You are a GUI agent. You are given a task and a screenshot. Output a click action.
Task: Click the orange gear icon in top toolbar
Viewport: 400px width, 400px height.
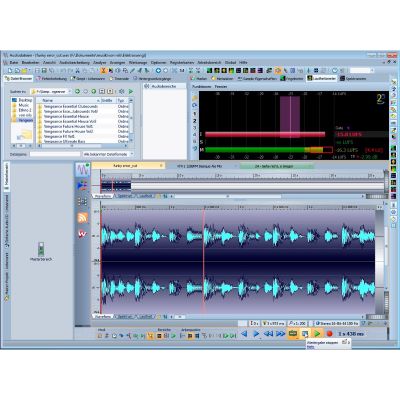[x=277, y=71]
